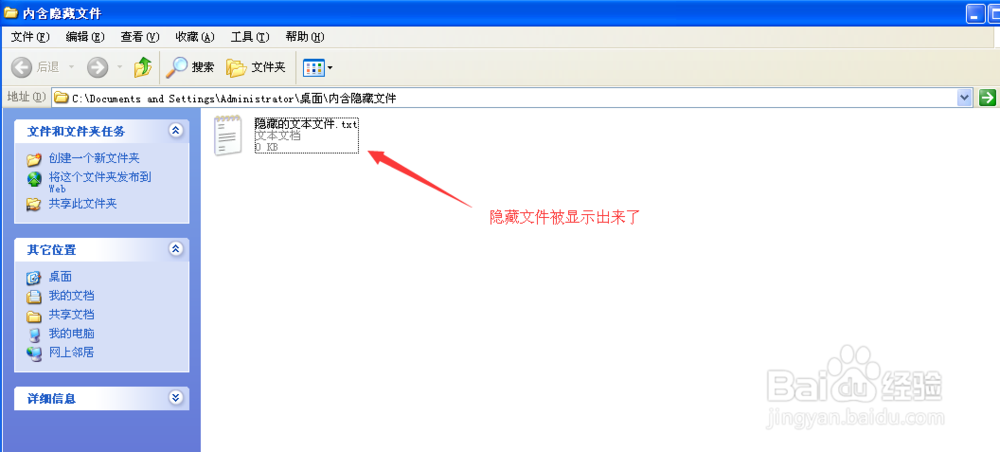Click the folder icon in address bar
The image size is (1000, 452).
(61, 98)
